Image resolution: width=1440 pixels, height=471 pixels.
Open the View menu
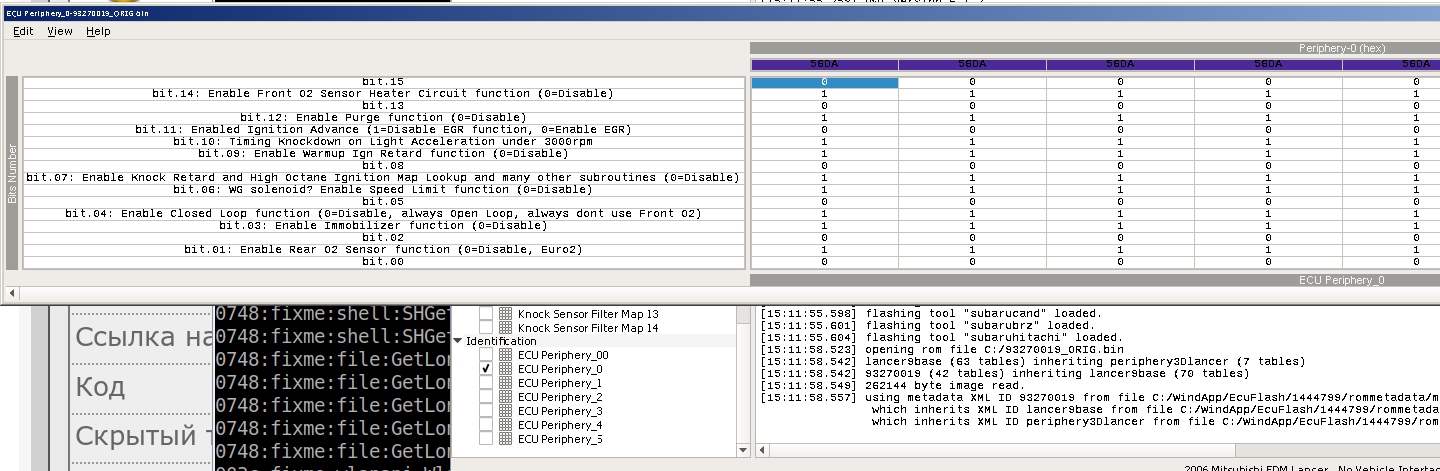60,31
